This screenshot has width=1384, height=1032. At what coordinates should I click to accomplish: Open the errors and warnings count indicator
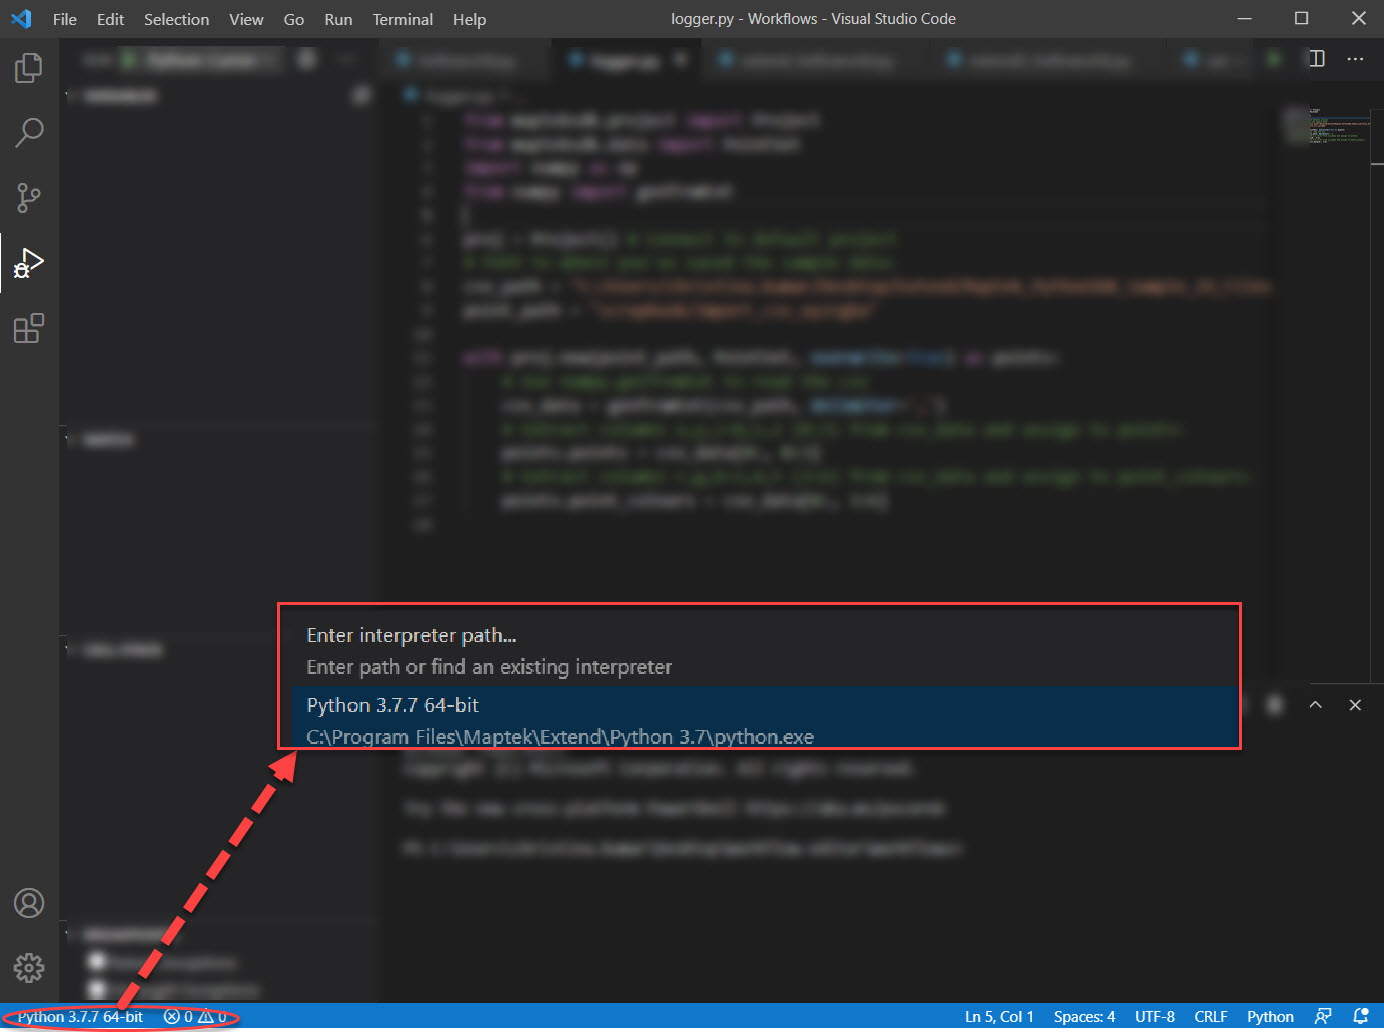[196, 1017]
